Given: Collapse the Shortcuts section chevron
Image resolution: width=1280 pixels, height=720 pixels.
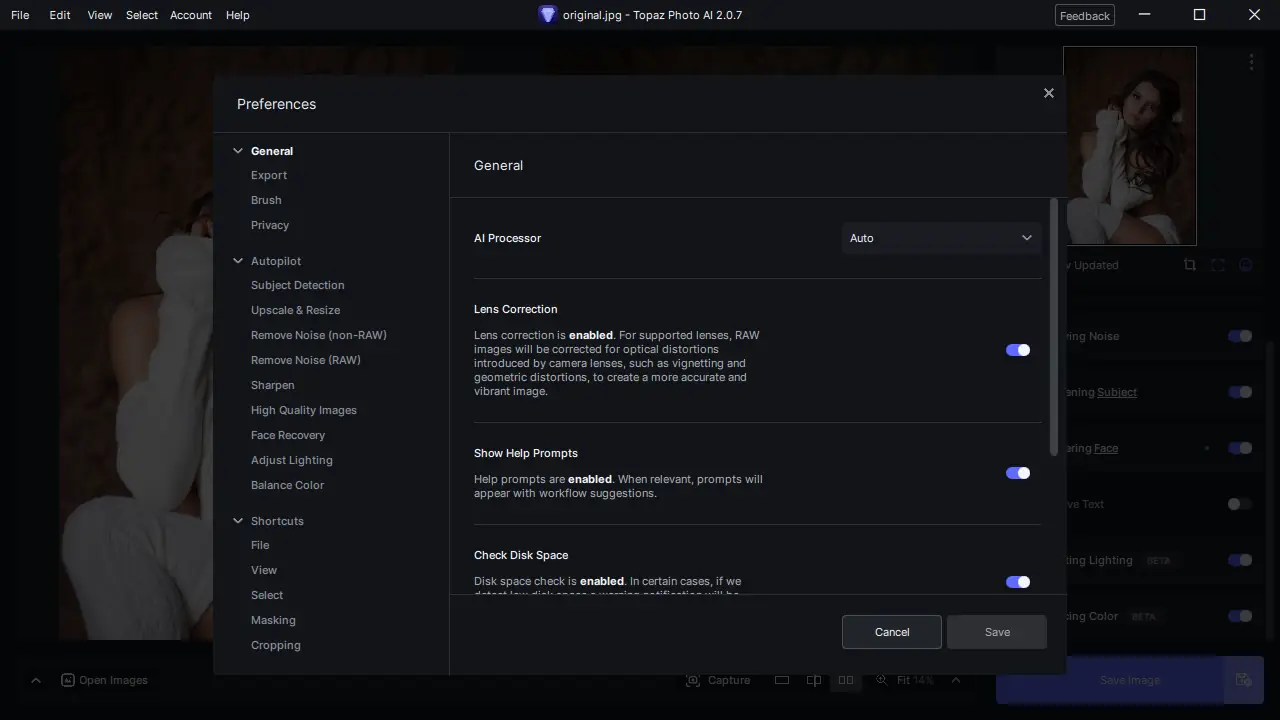Looking at the screenshot, I should [238, 521].
